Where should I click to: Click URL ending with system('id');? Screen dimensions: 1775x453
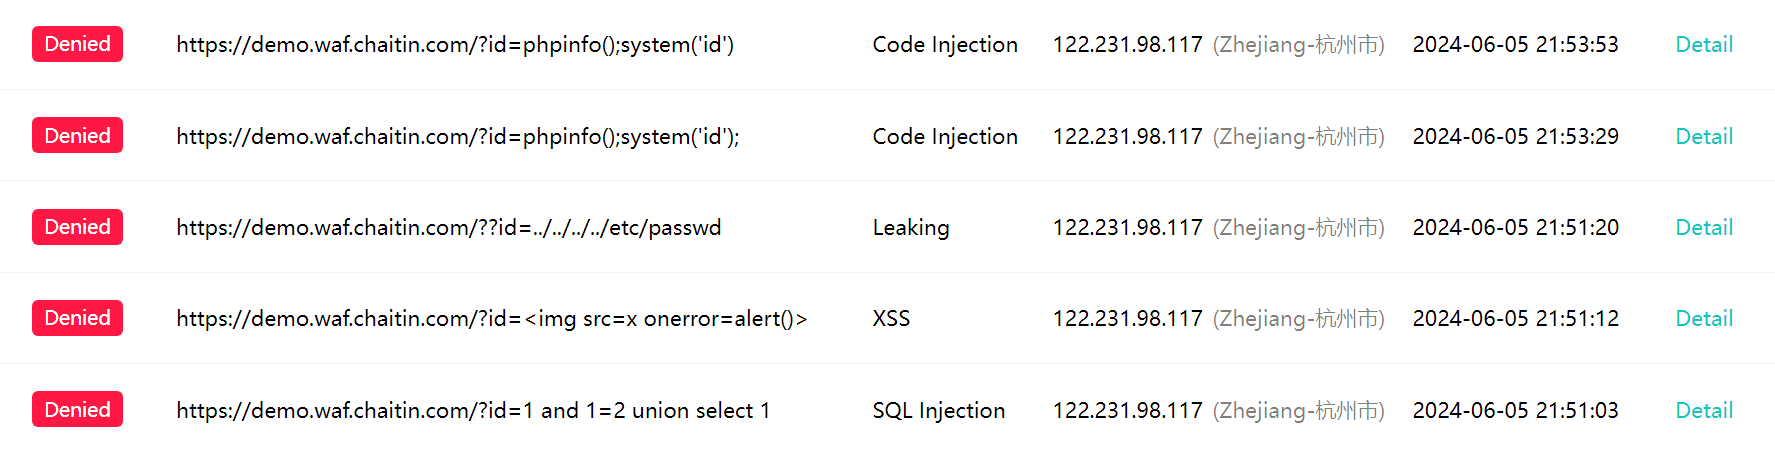(x=457, y=136)
